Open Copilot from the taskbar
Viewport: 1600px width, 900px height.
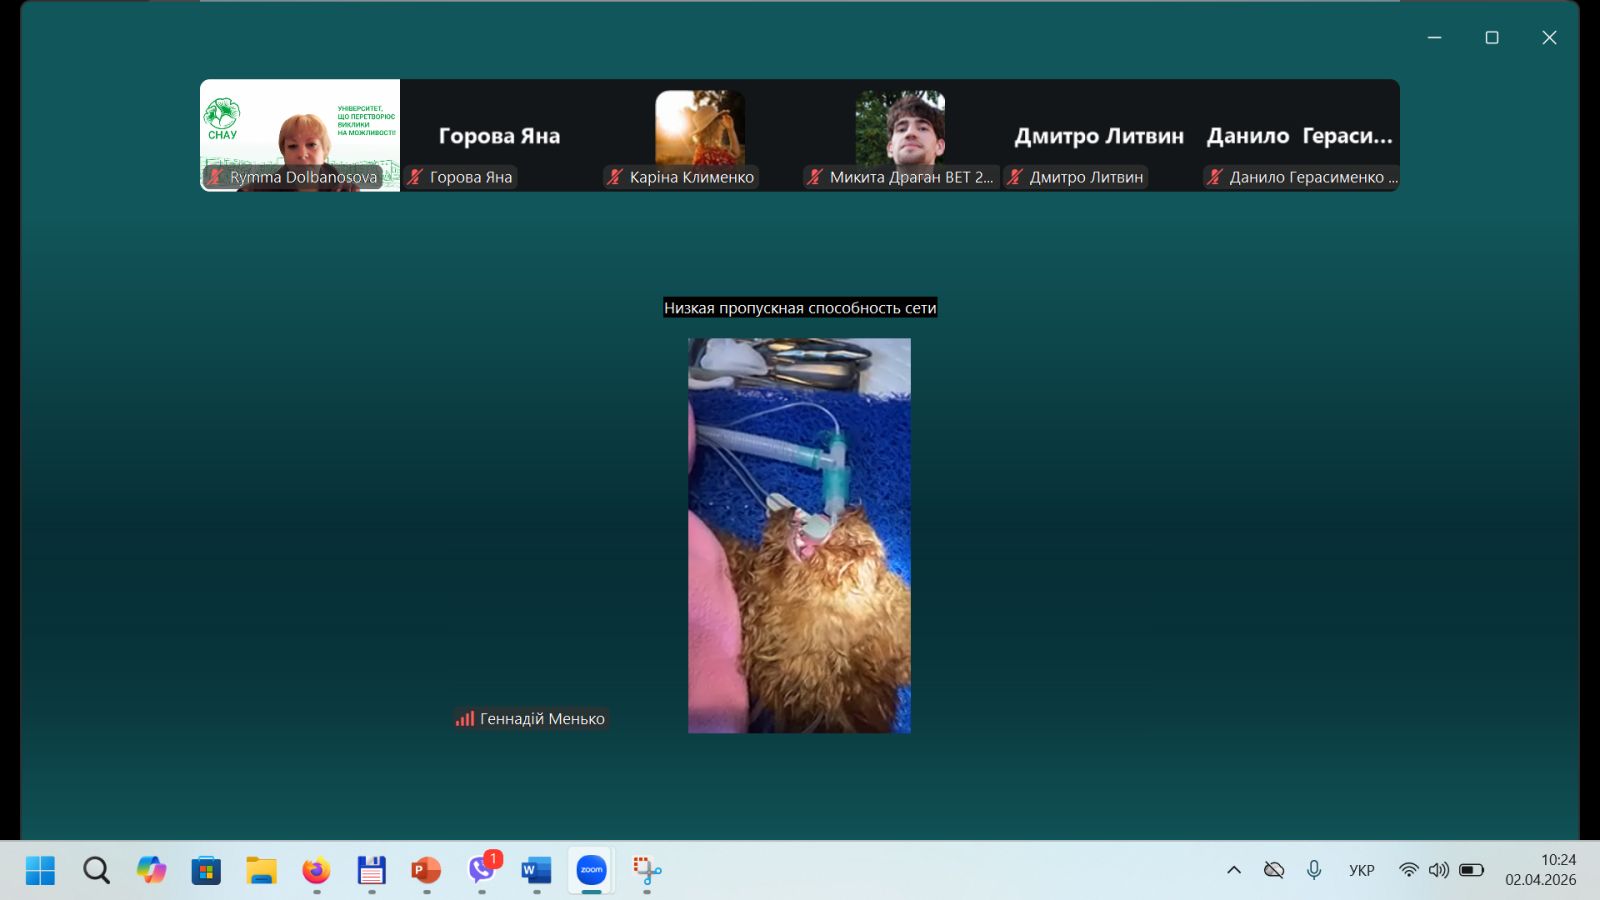[x=151, y=870]
